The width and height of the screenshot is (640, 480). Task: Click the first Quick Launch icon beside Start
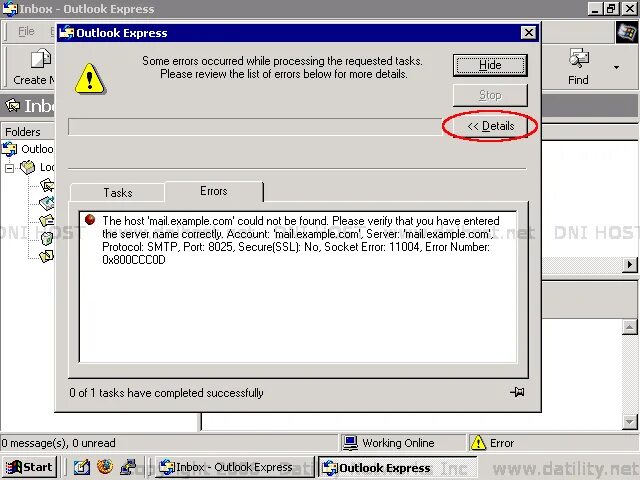pyautogui.click(x=82, y=467)
